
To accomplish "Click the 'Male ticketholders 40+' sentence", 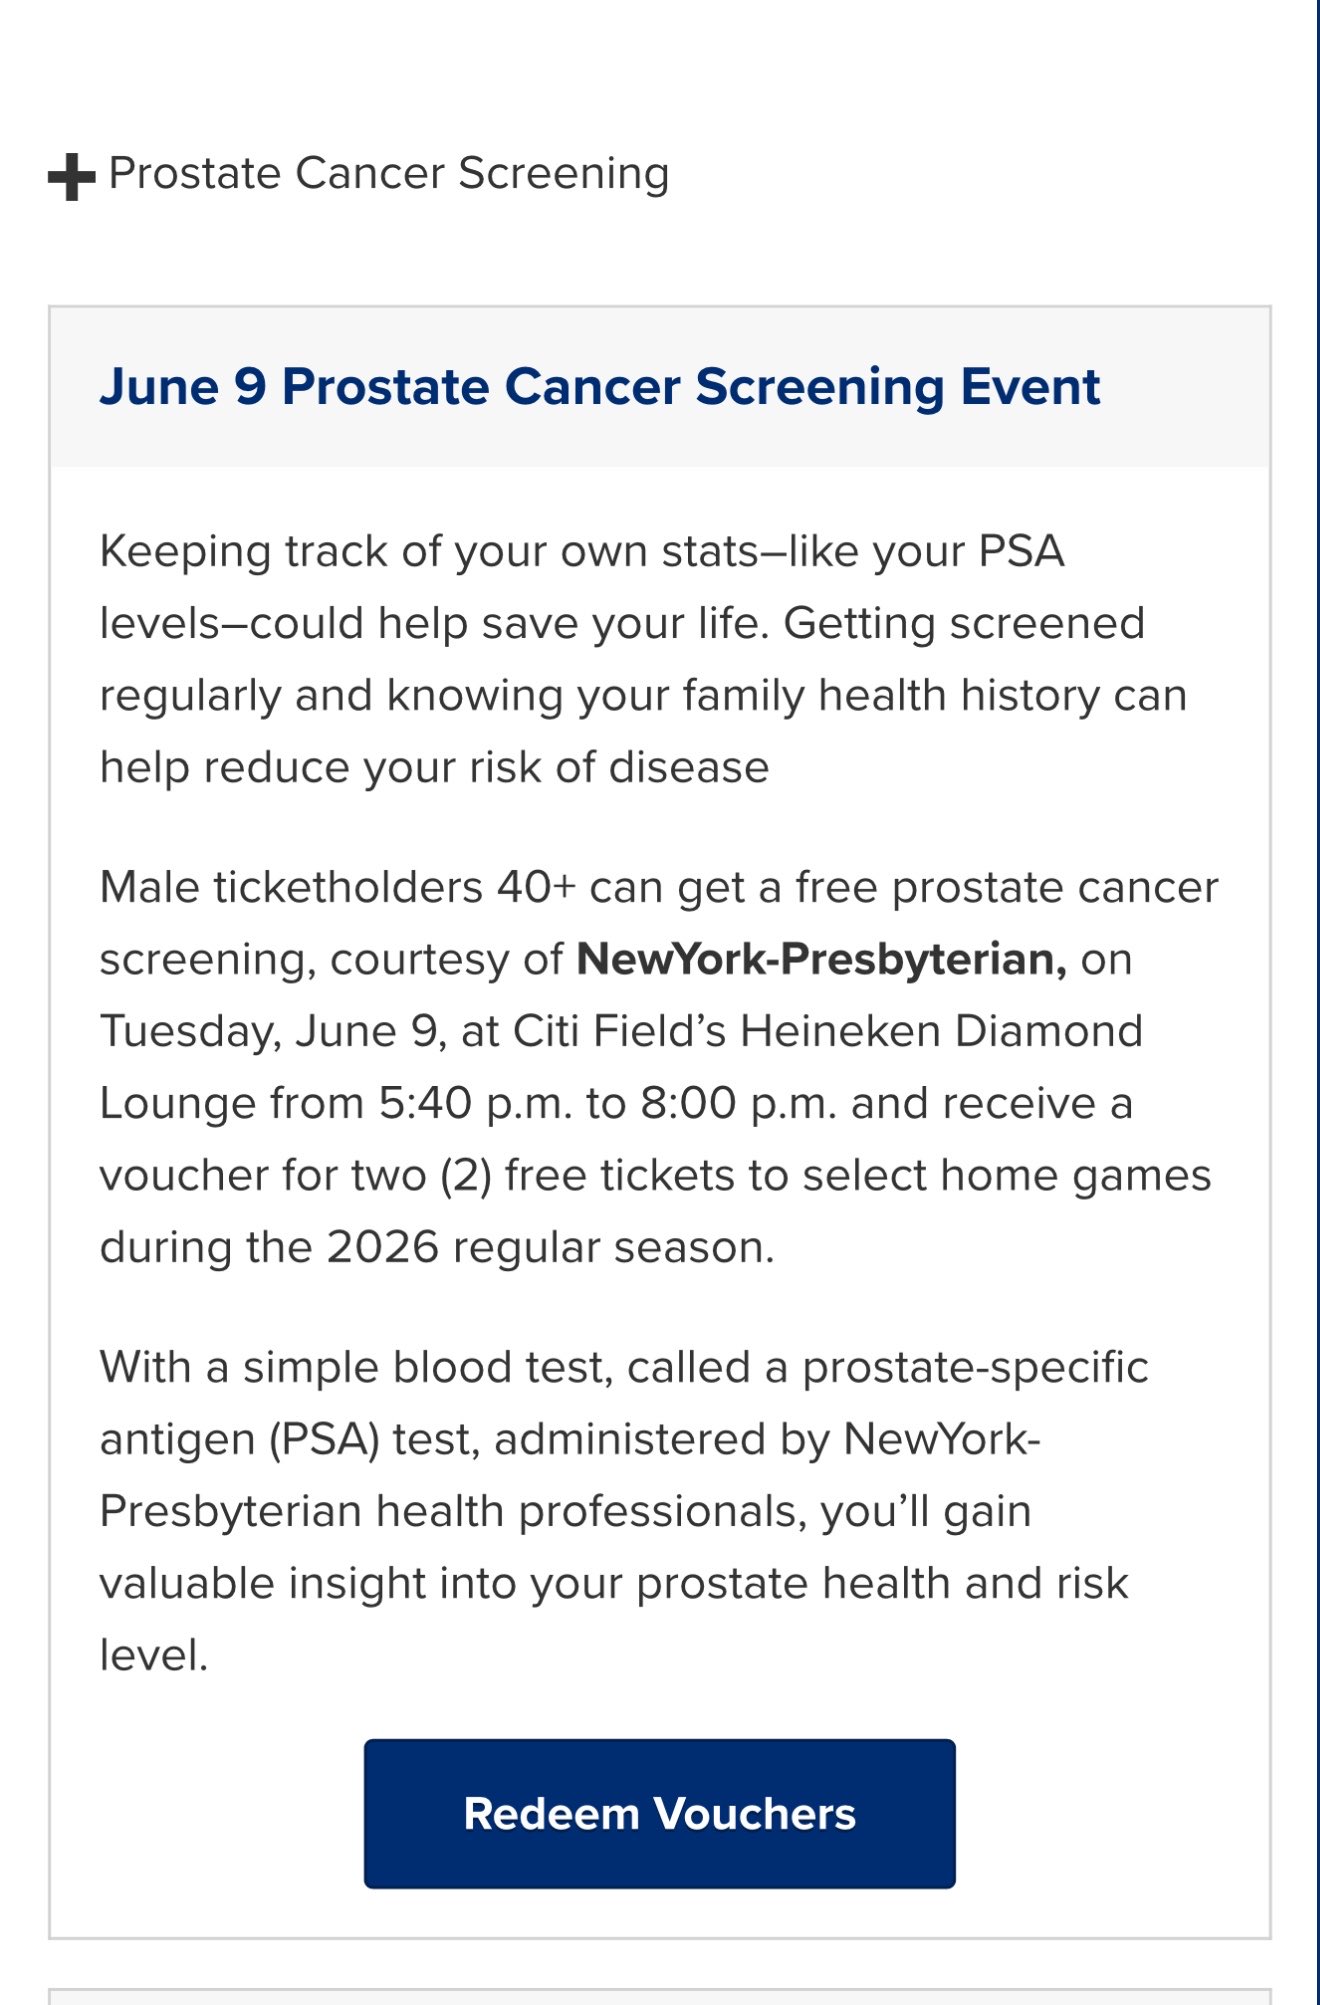I will point(659,1067).
